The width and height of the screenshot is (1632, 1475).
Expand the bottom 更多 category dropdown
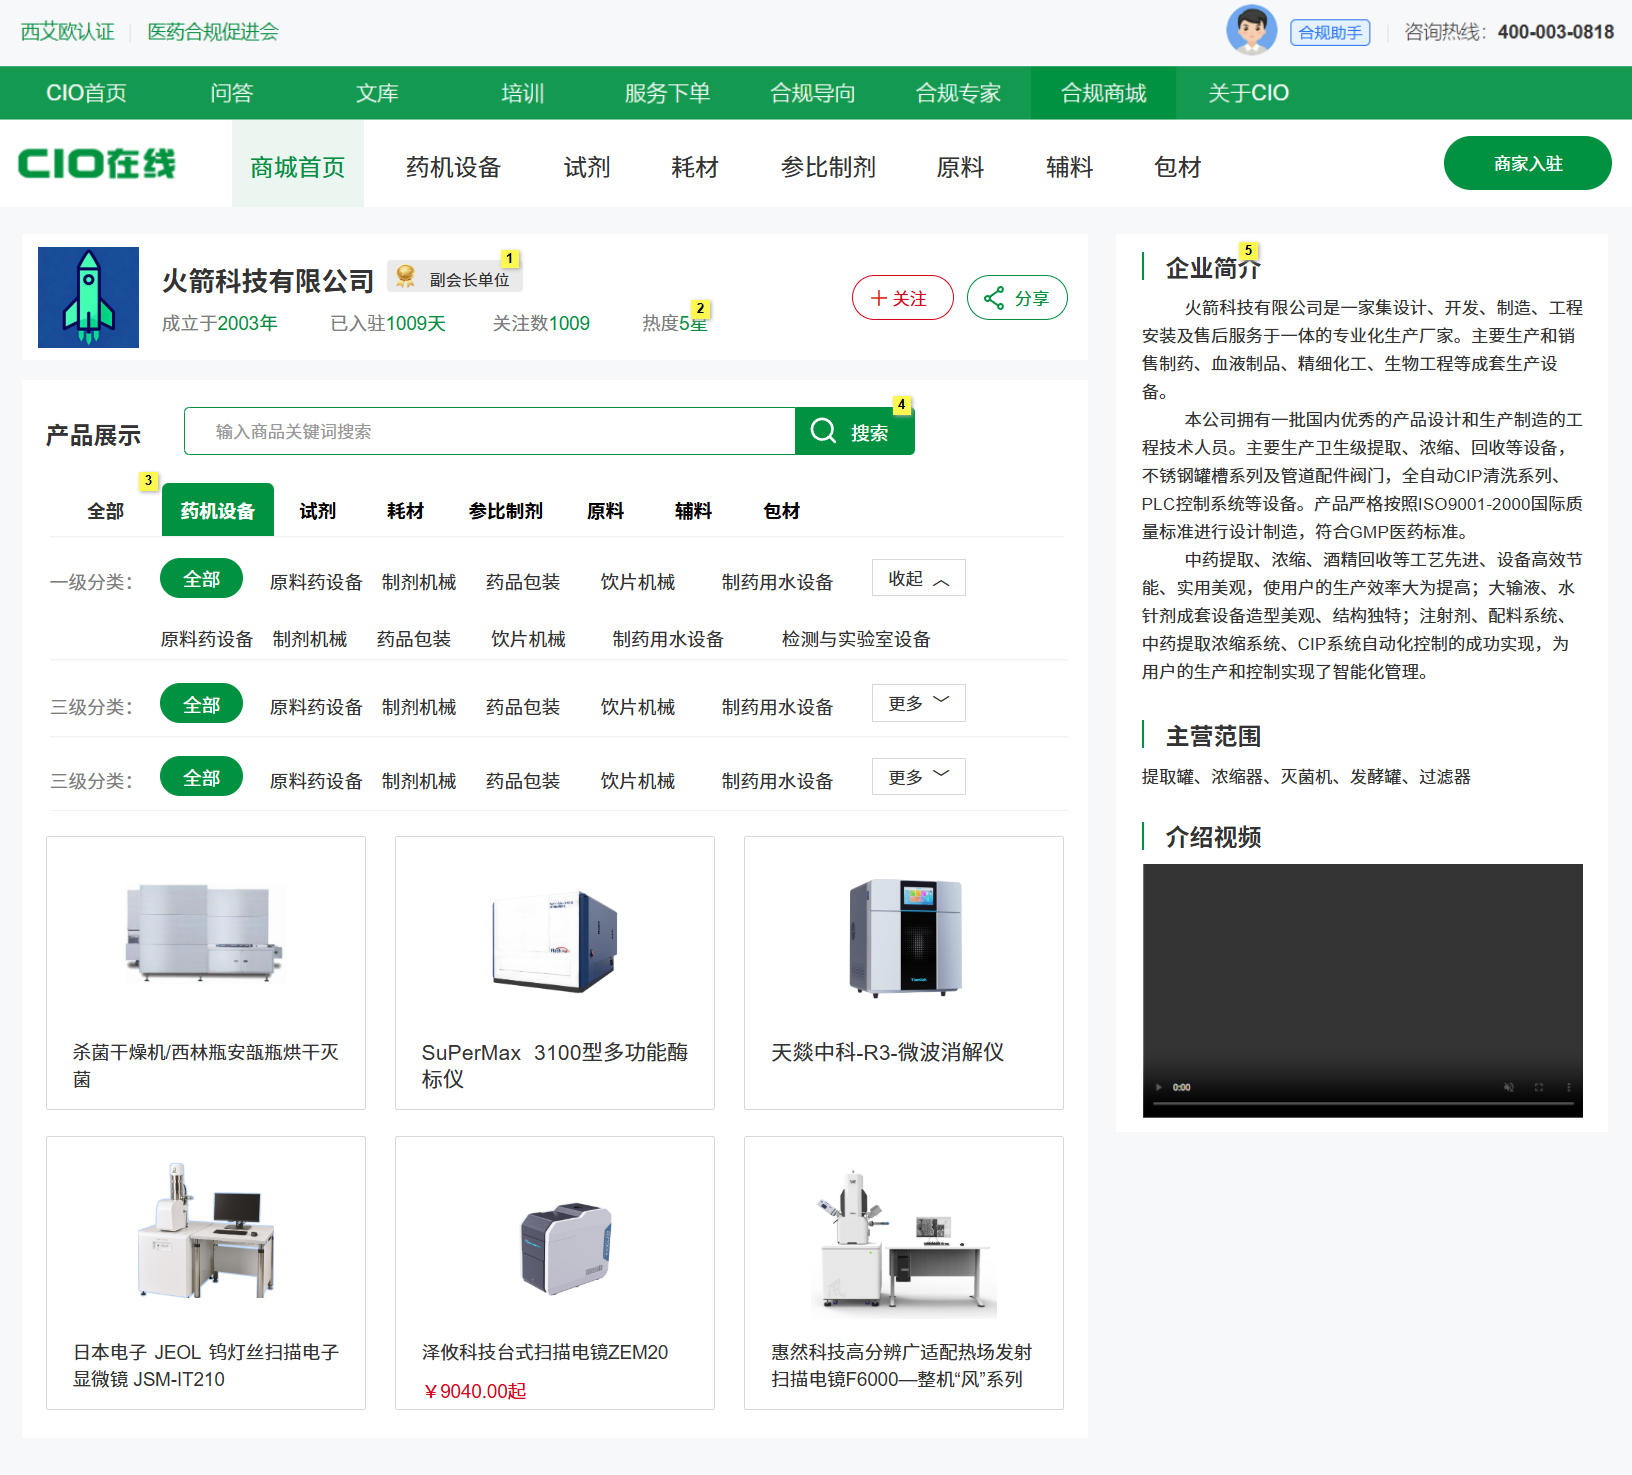coord(917,776)
